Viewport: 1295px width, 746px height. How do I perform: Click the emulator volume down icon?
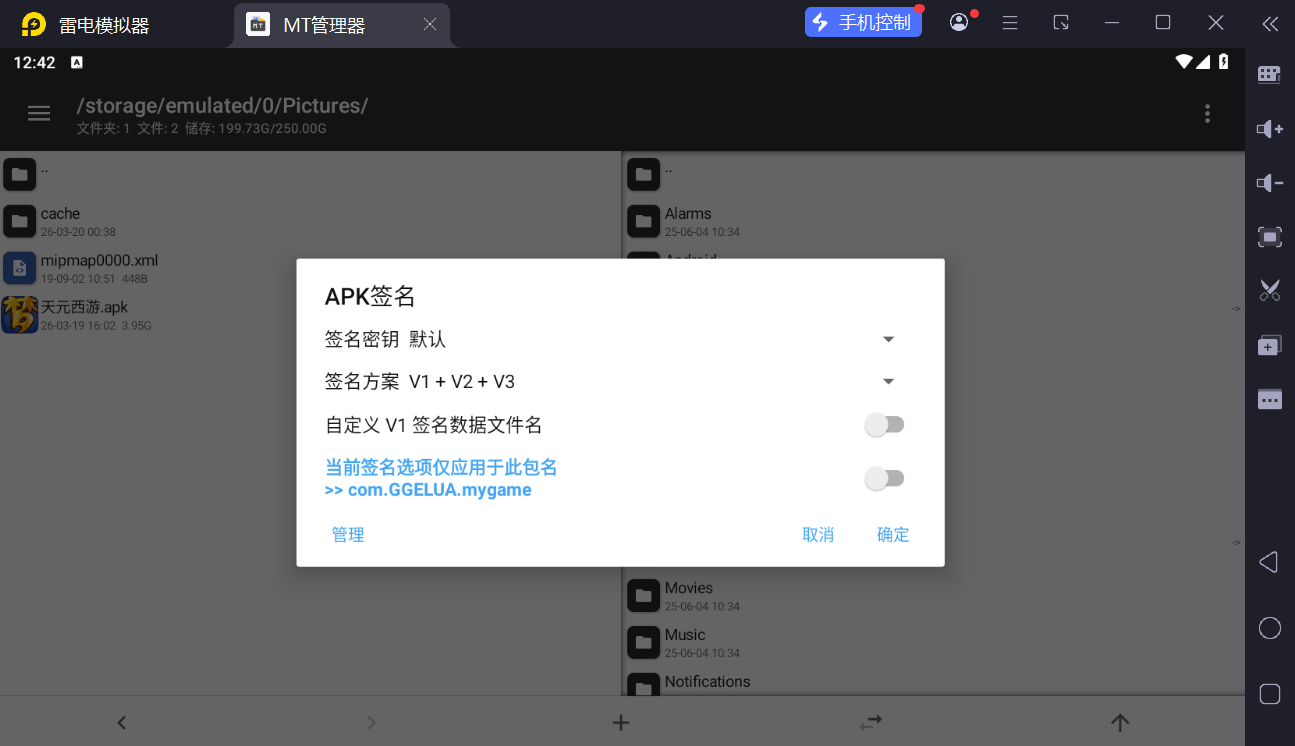1269,183
